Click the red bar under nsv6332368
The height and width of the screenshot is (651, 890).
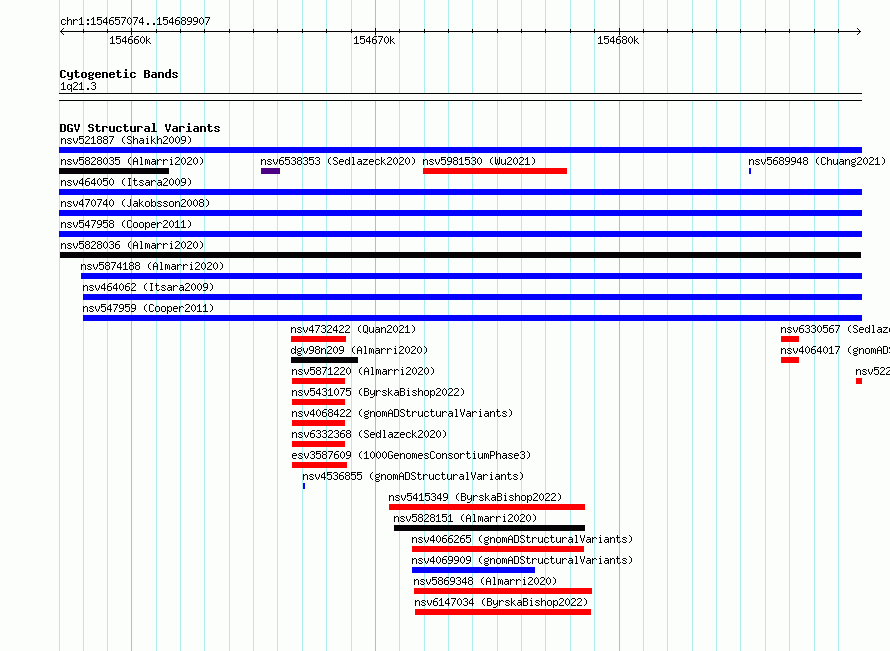pos(318,444)
